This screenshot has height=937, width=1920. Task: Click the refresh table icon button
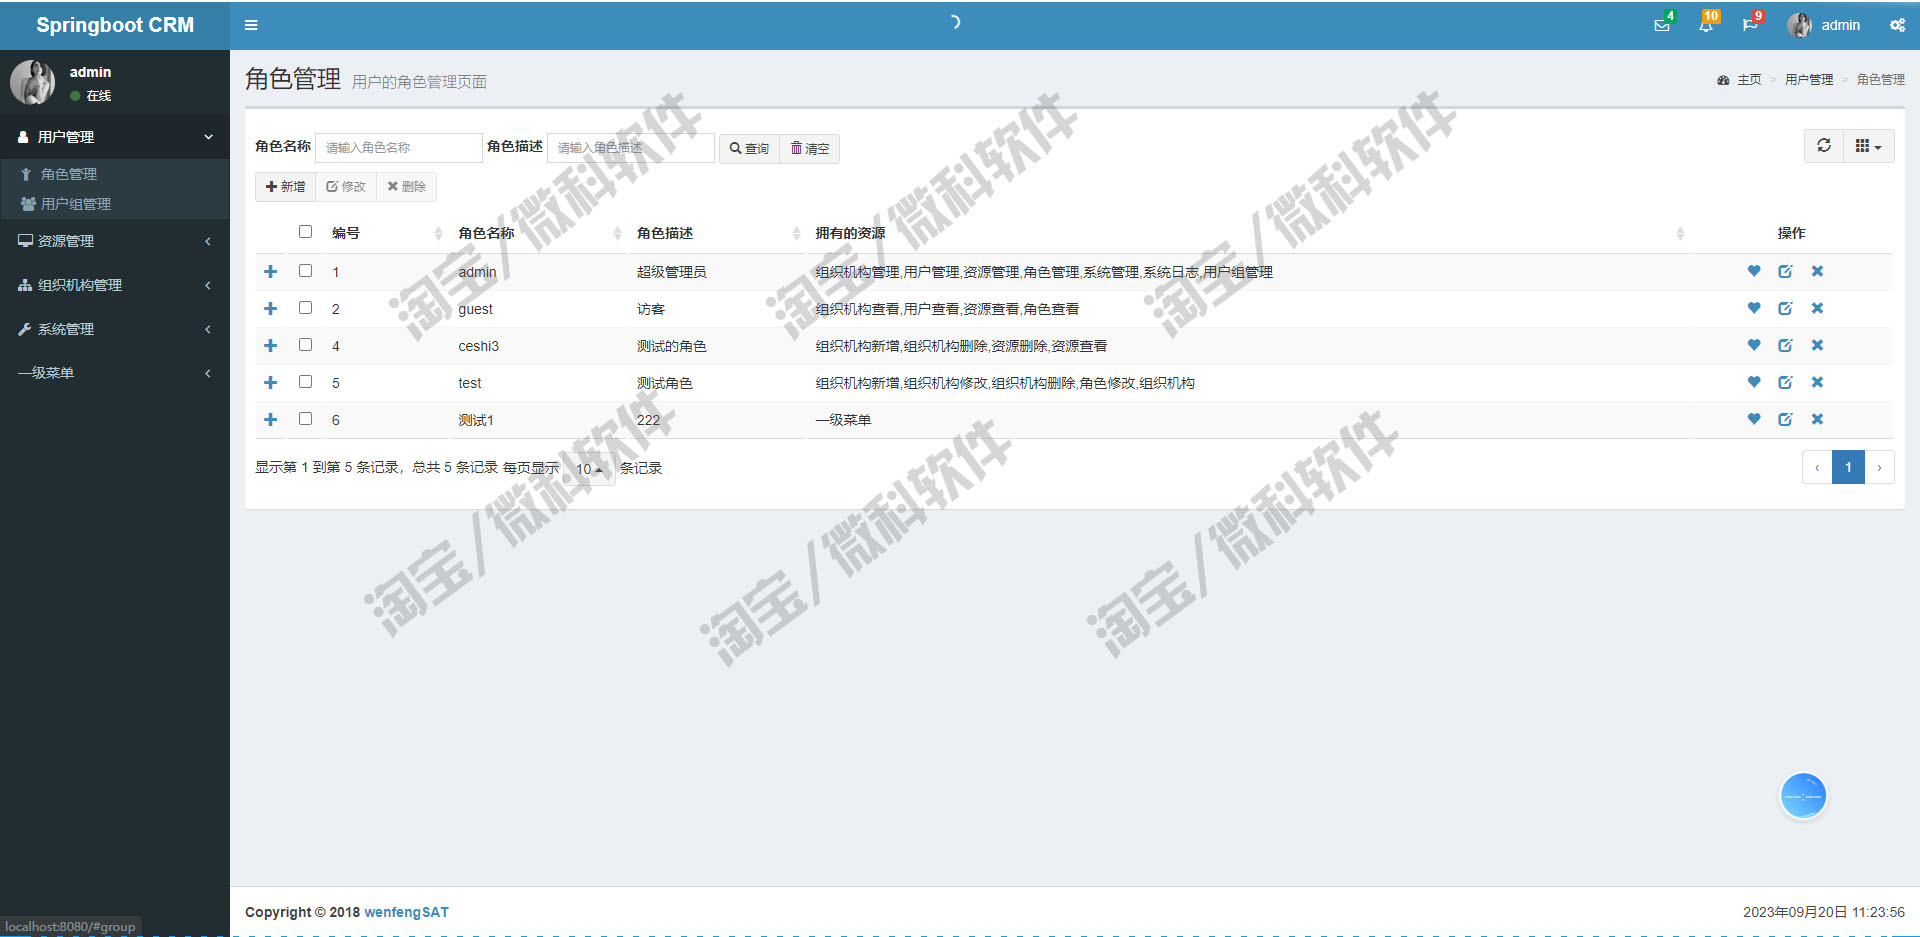1824,146
